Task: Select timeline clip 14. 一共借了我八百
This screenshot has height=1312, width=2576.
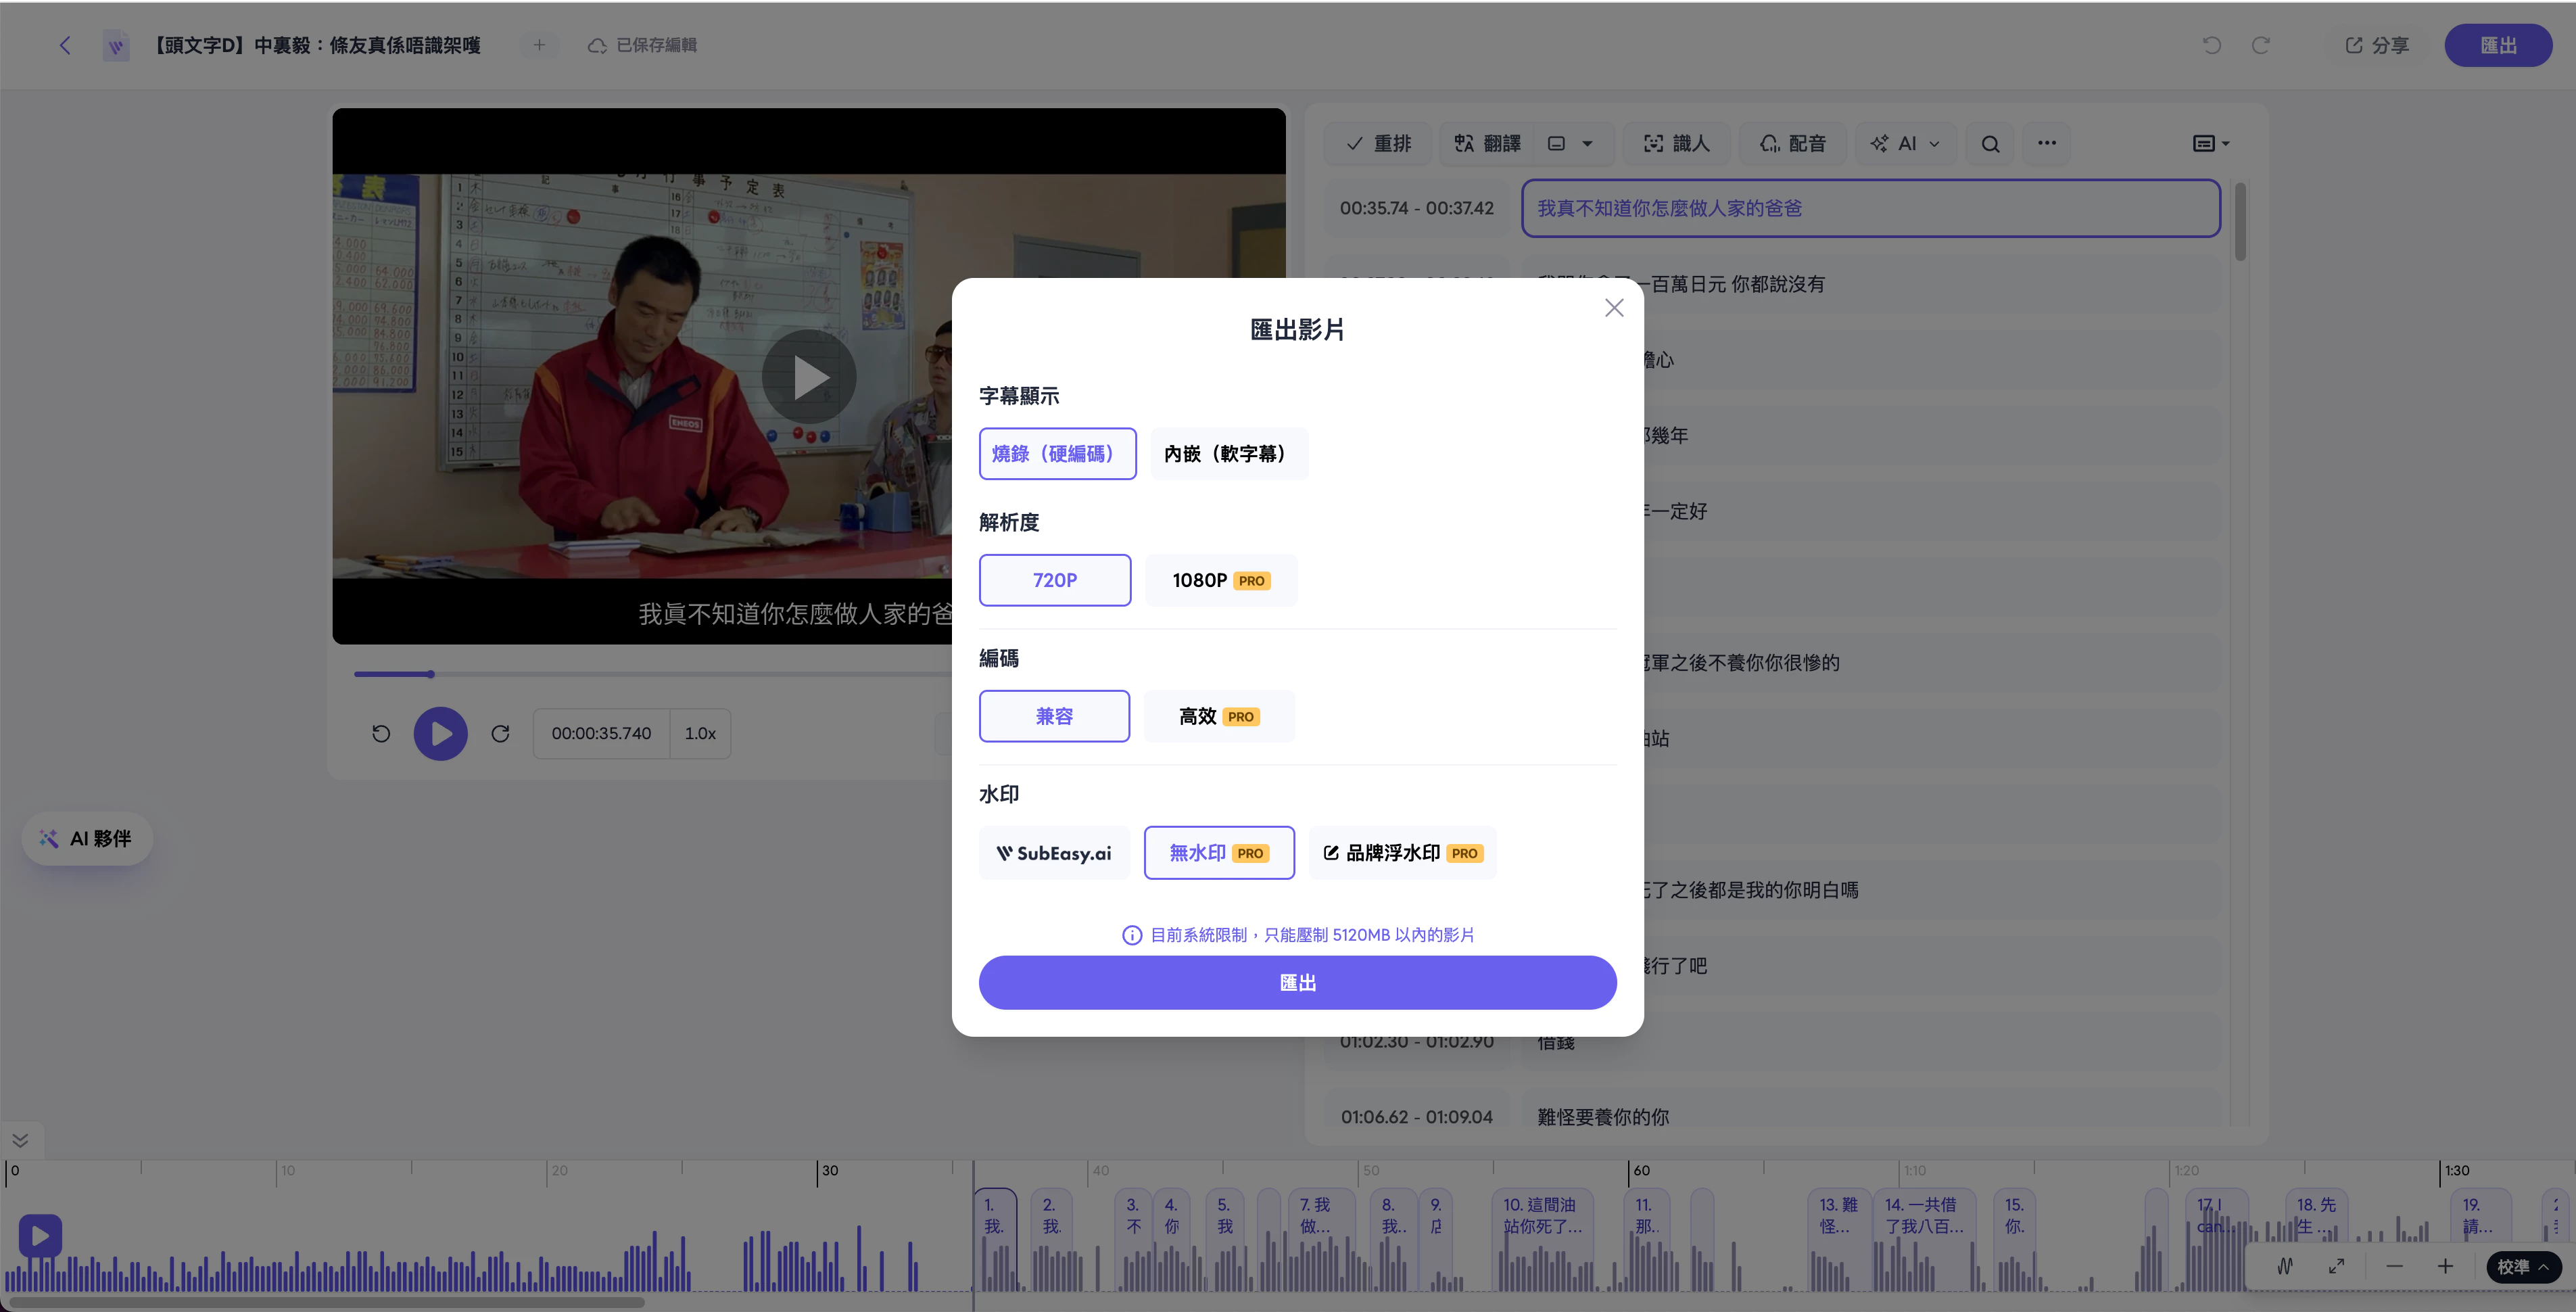Action: pos(1925,1238)
